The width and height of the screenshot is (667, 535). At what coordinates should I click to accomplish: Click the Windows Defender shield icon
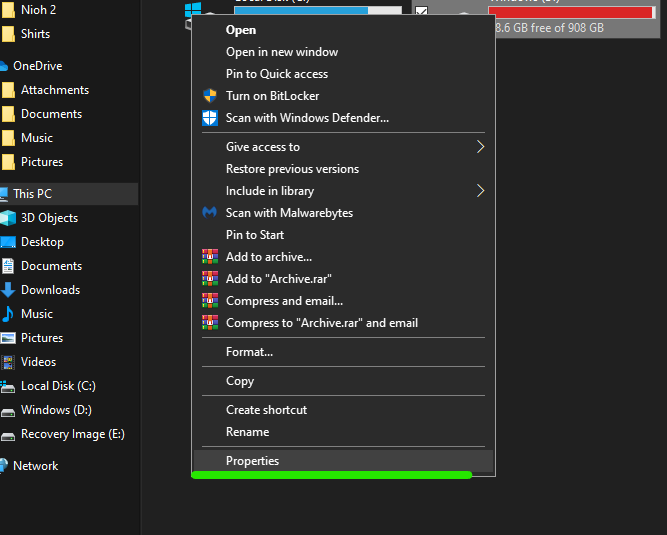tap(210, 118)
